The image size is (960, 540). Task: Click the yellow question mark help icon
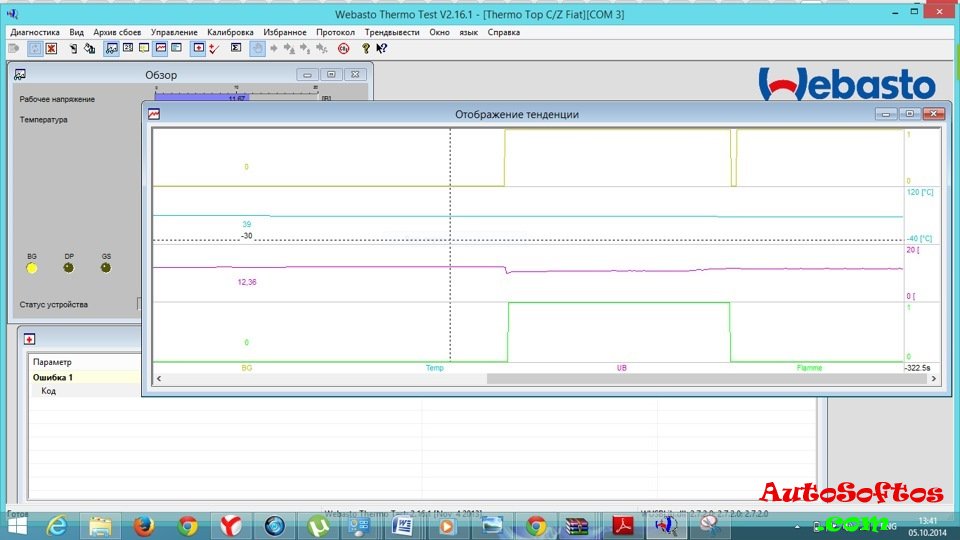click(x=366, y=48)
